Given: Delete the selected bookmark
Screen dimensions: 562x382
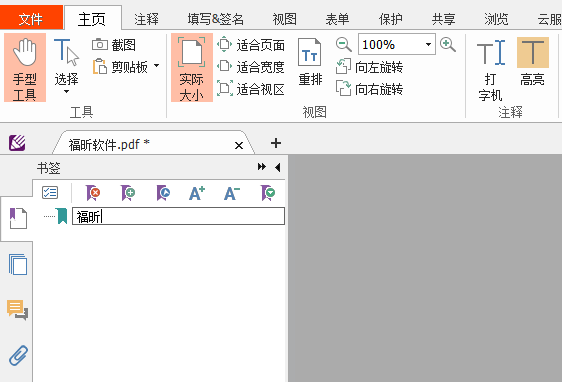Looking at the screenshot, I should (93, 193).
